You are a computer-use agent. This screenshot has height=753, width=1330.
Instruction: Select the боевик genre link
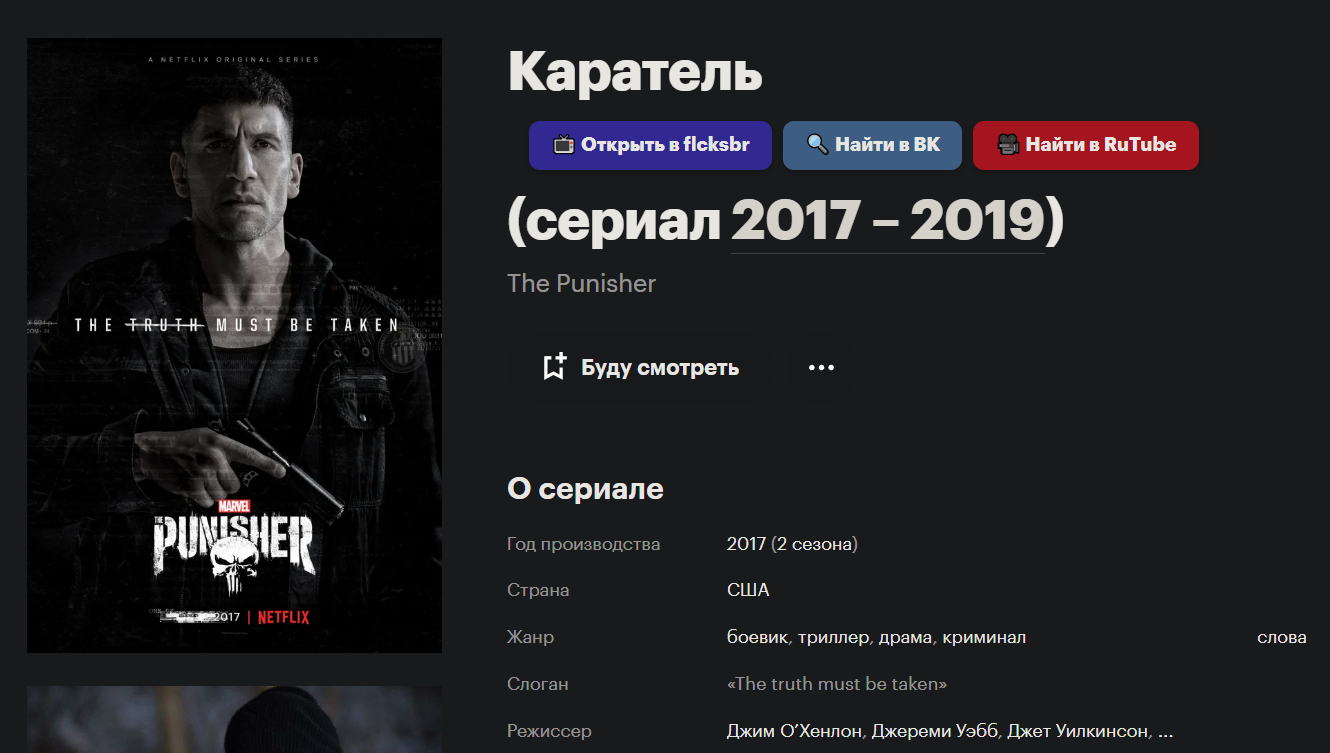pos(759,637)
